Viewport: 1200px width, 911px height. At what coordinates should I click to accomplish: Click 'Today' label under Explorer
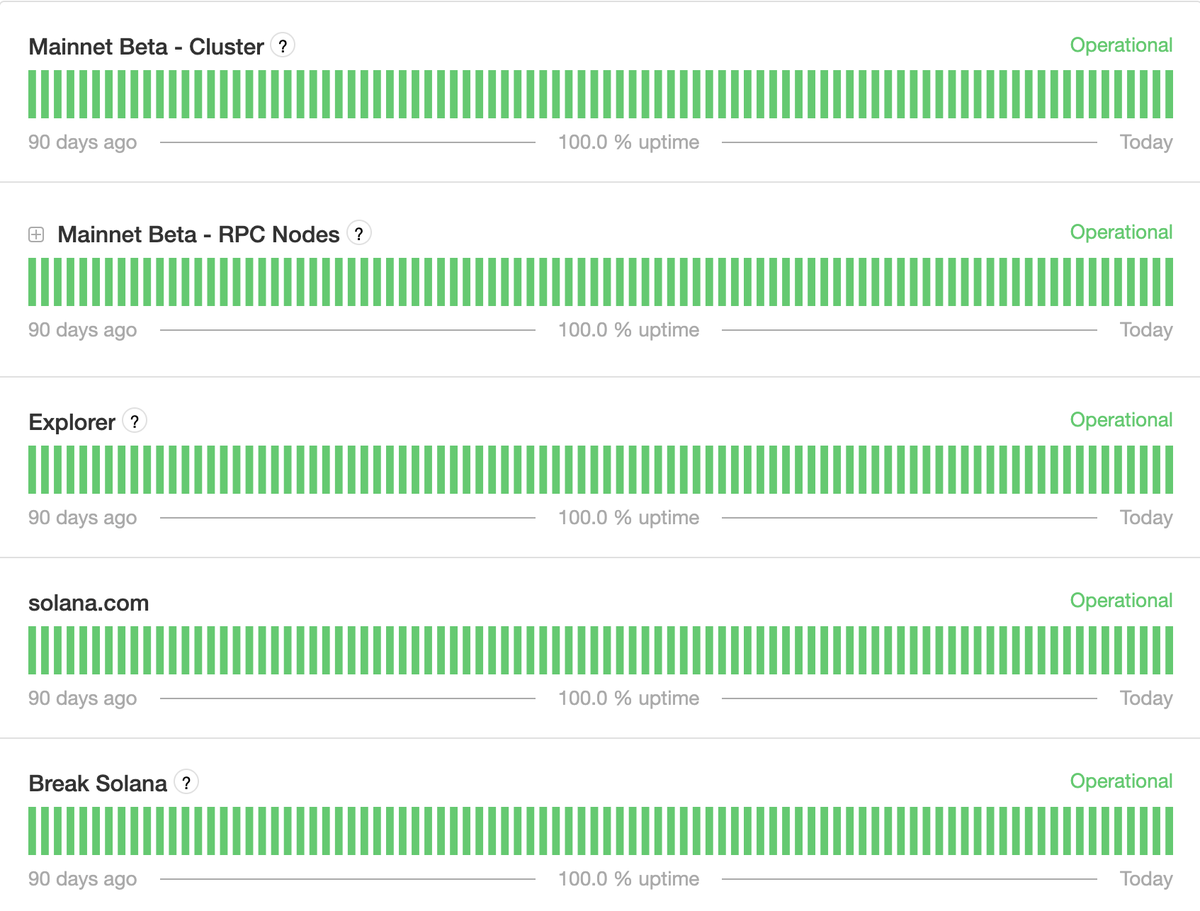click(x=1146, y=517)
